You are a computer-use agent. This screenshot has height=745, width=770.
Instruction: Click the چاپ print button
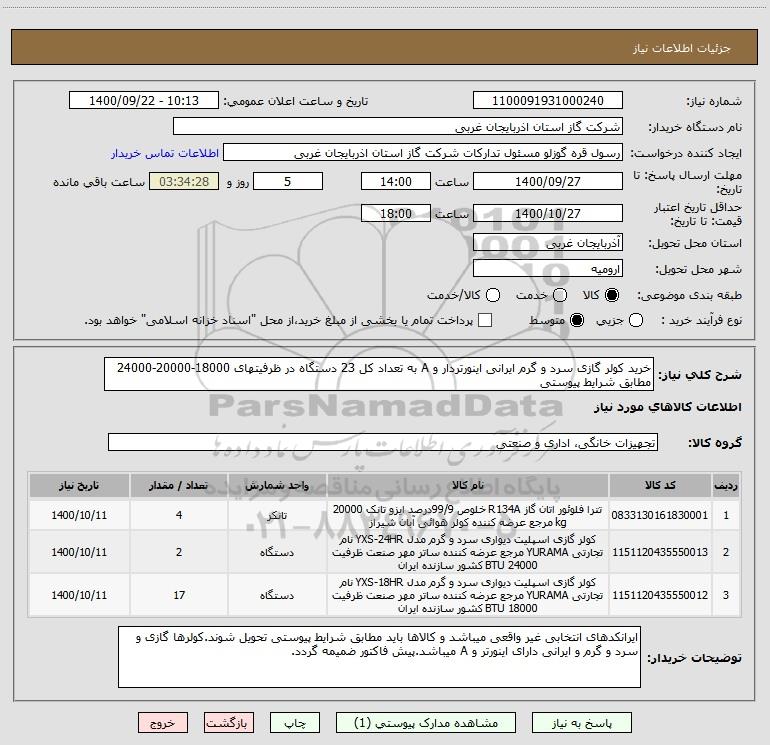coord(295,723)
